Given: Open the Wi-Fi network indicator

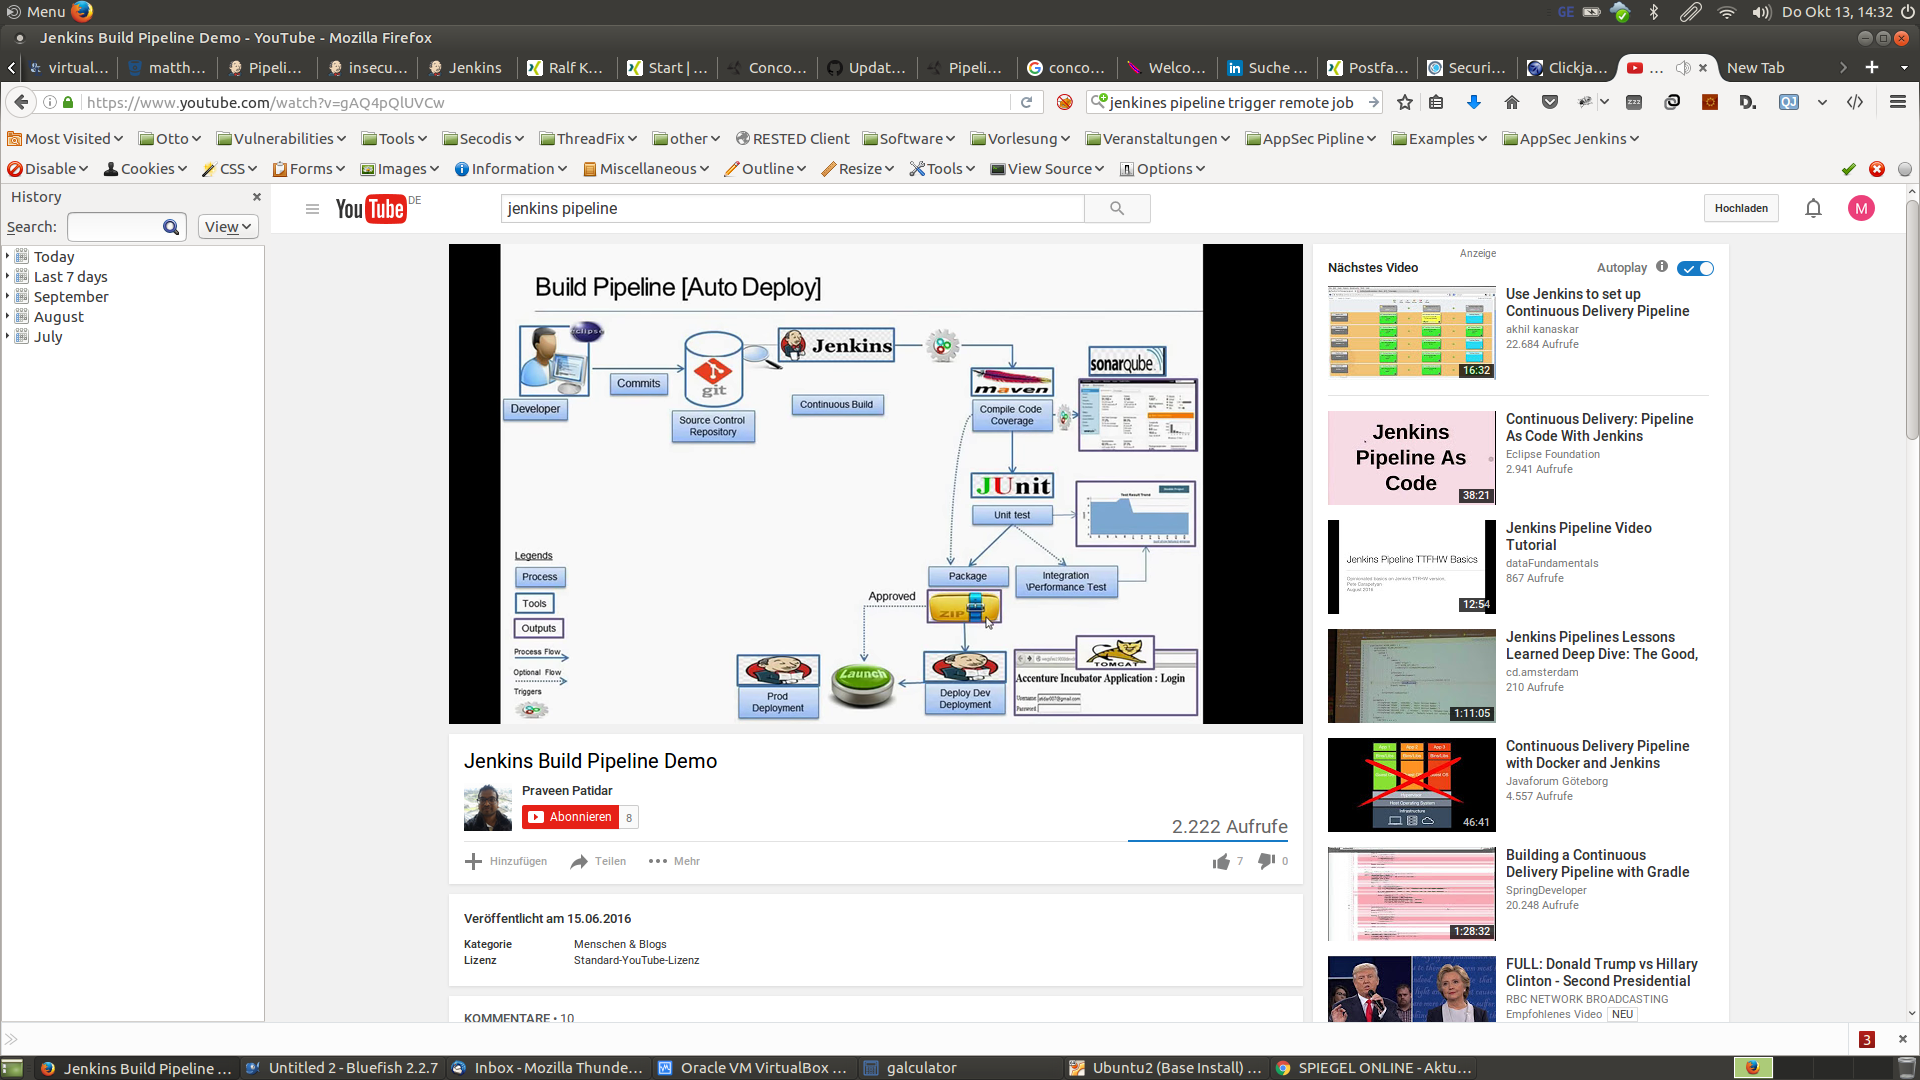Looking at the screenshot, I should click(1727, 12).
